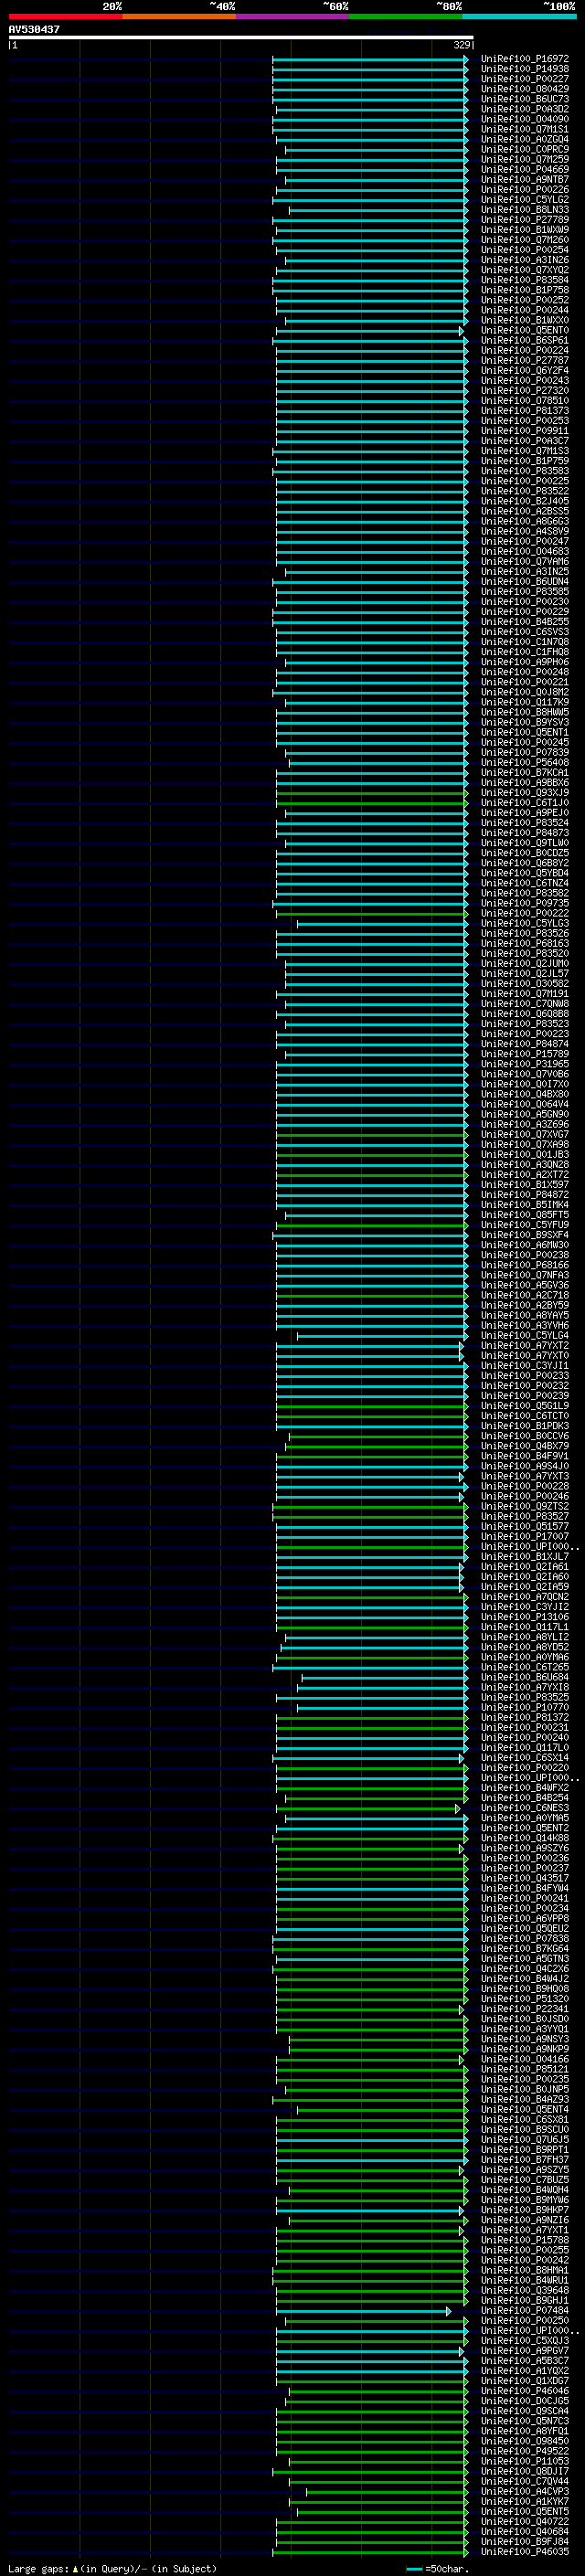Select the UniRef100_C1FHQ8 label

tap(524, 652)
